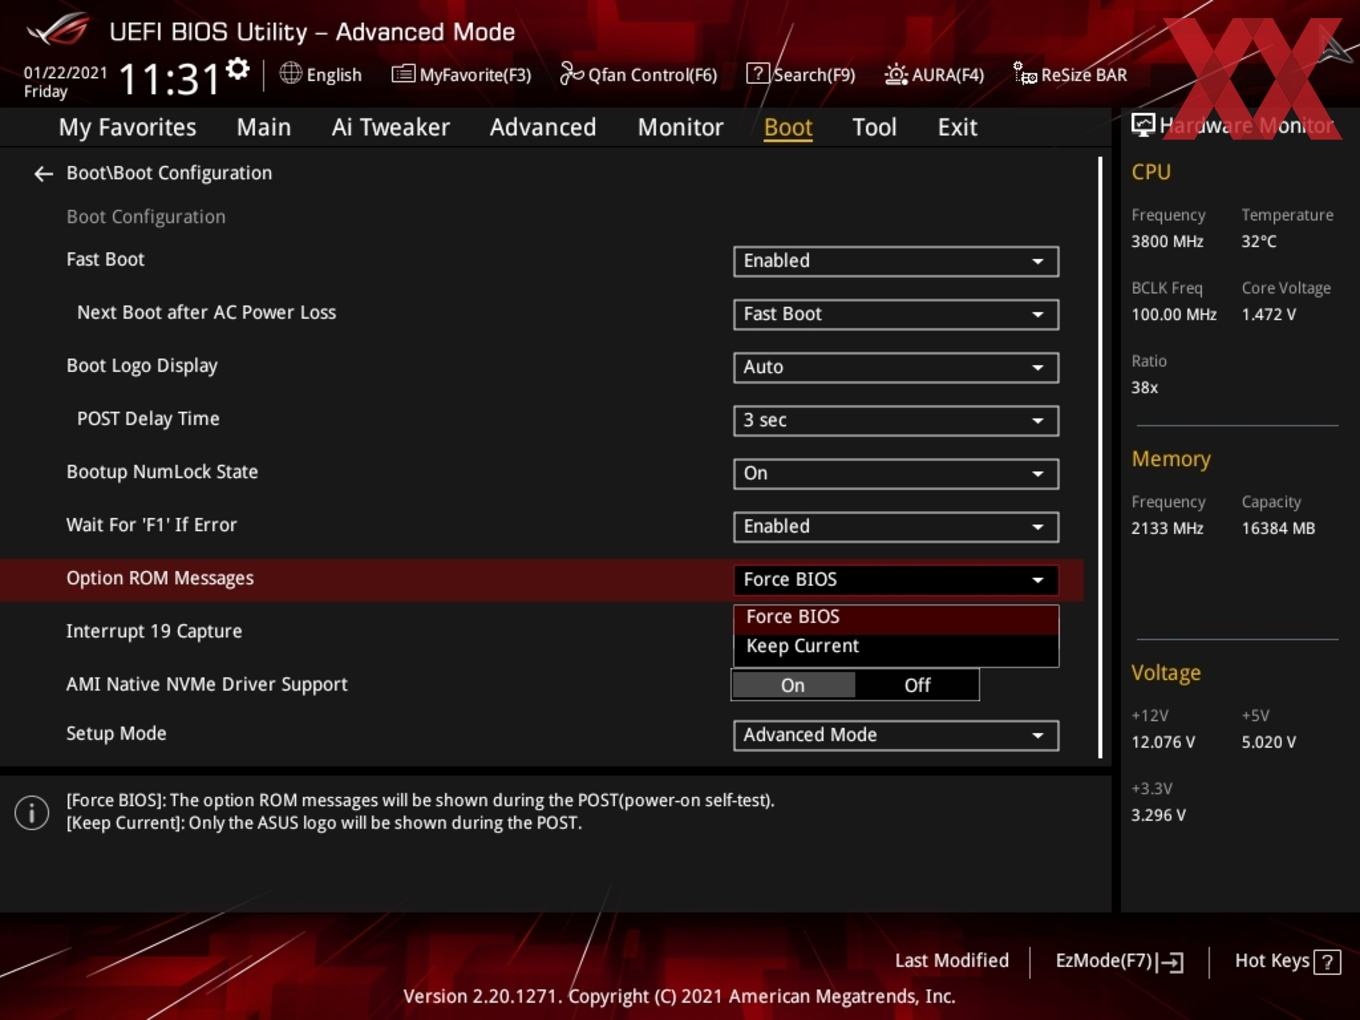Click the 01/22/2021 date text
This screenshot has height=1020, width=1360.
pos(65,73)
